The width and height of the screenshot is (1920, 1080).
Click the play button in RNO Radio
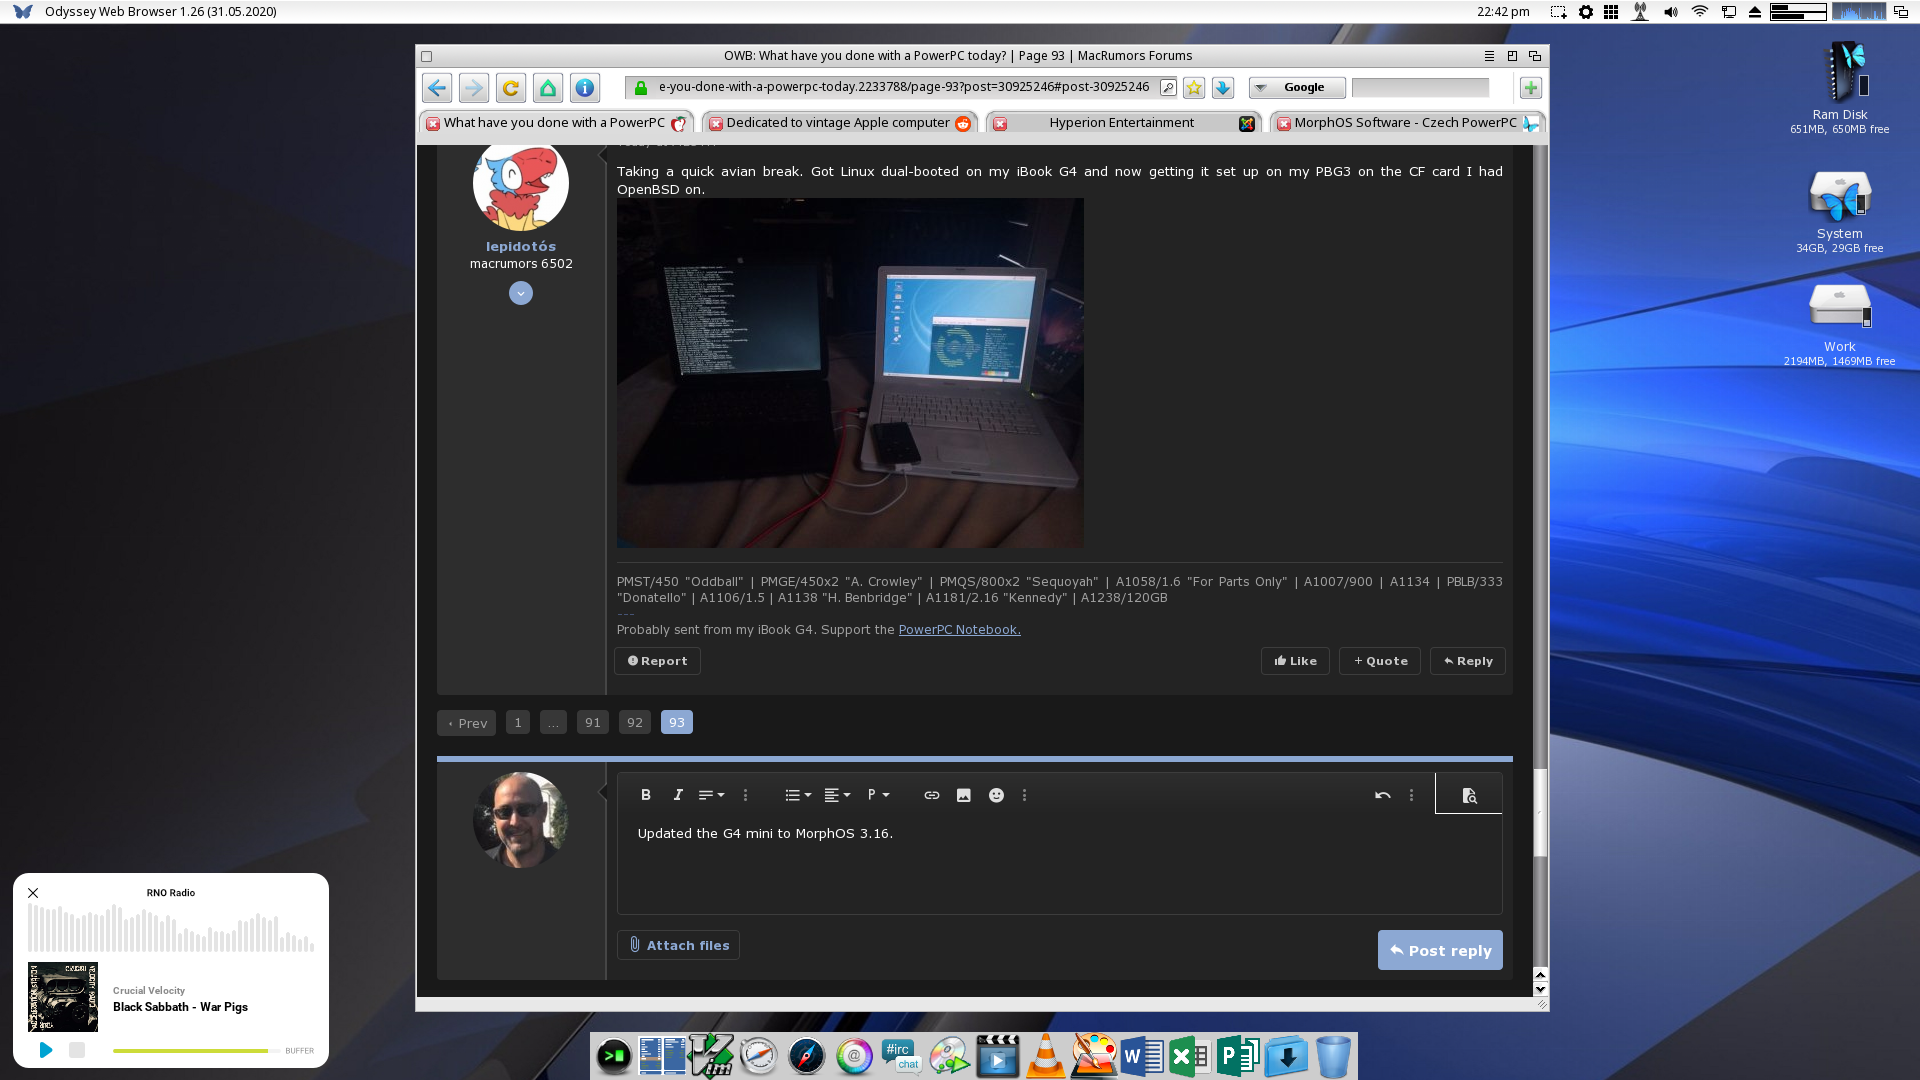pos(46,1050)
